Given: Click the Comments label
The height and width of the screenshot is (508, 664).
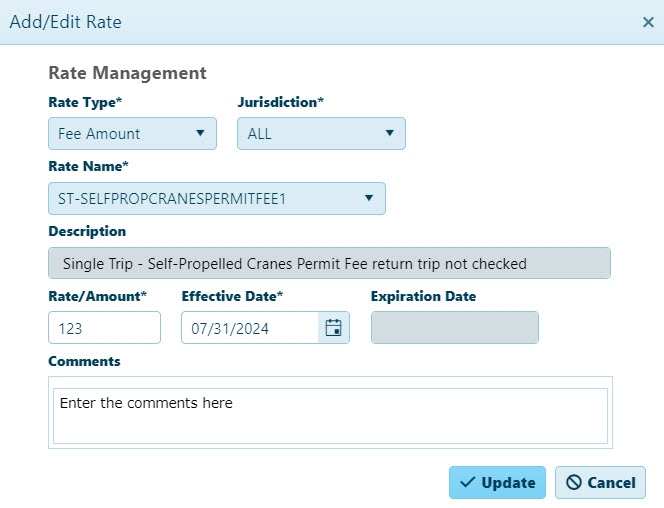Looking at the screenshot, I should pos(84,361).
